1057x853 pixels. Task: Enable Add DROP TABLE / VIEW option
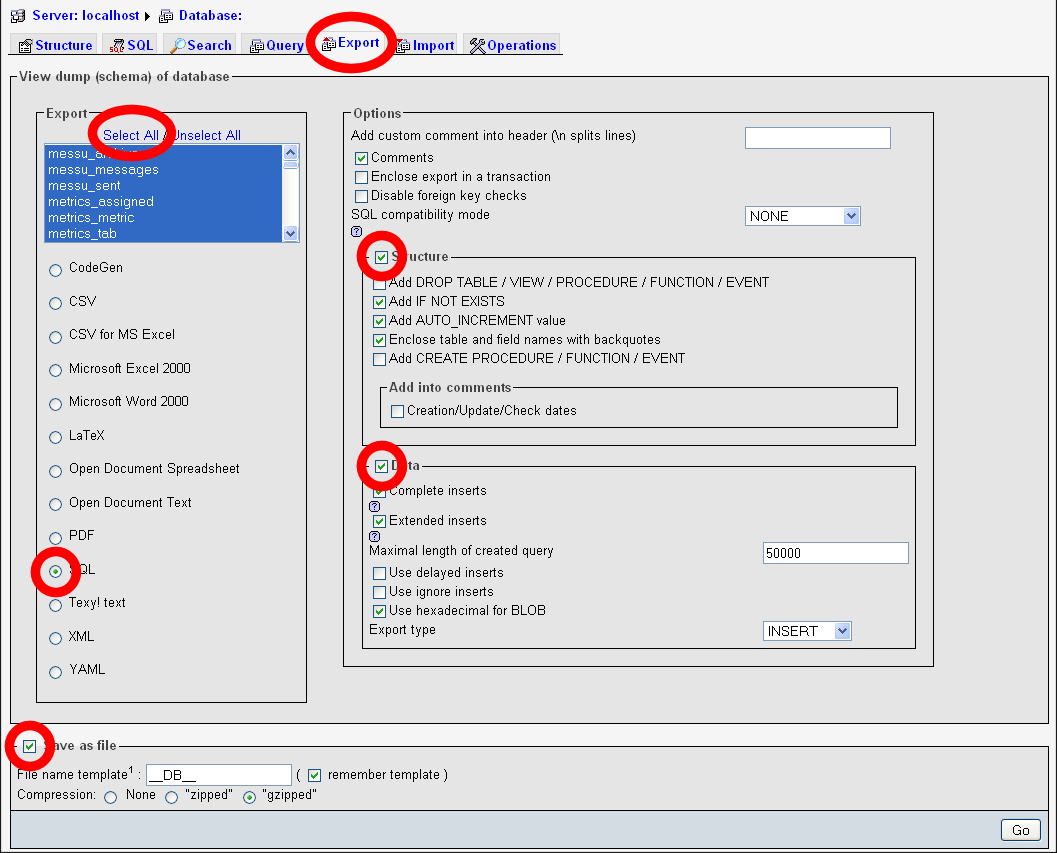coord(380,283)
